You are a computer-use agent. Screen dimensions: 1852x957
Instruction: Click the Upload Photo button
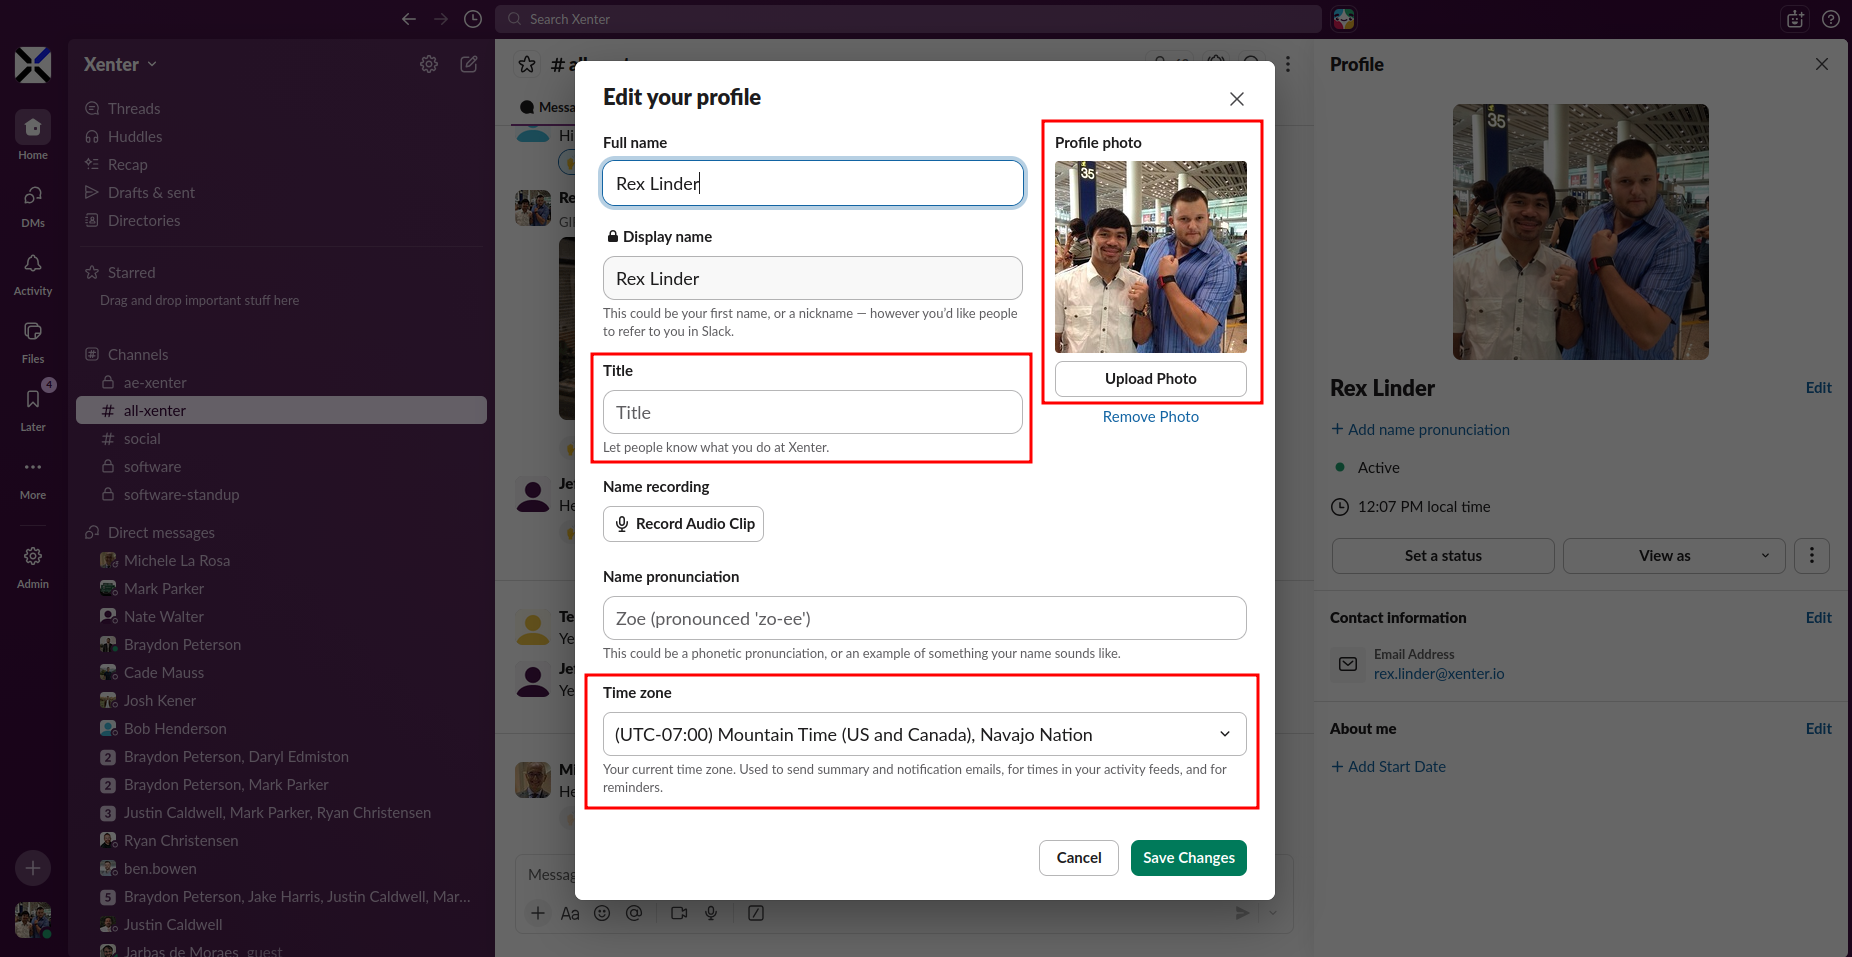pos(1150,379)
